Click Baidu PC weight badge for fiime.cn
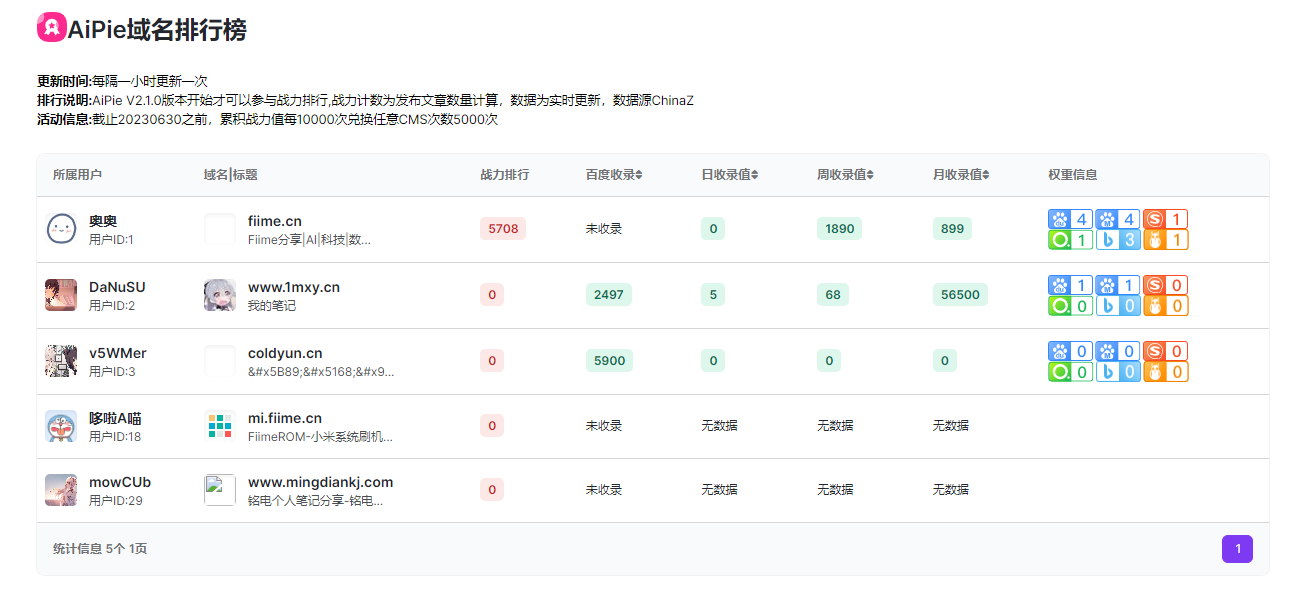This screenshot has width=1299, height=612. pyautogui.click(x=1070, y=219)
